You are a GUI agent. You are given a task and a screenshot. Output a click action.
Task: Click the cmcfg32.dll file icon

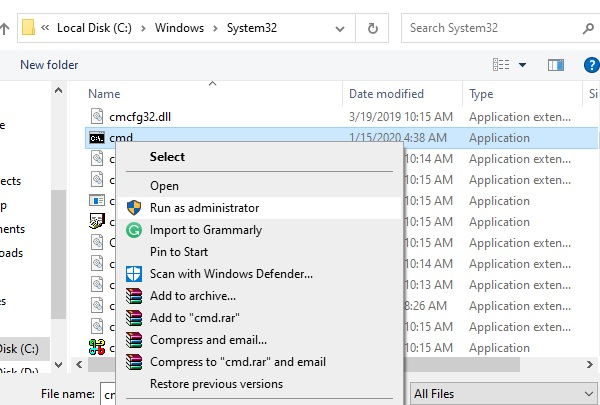pyautogui.click(x=97, y=117)
